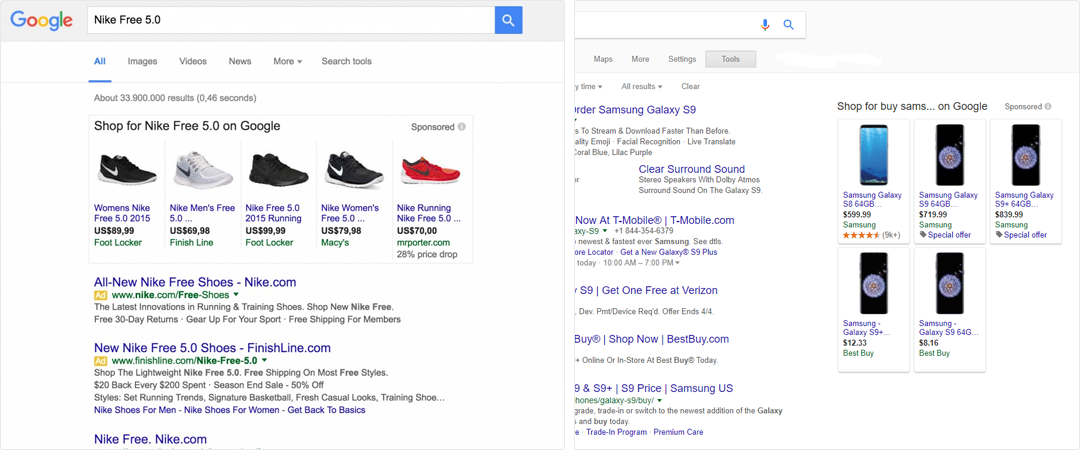The image size is (1080, 450).
Task: Open Clear Surround Sound link
Action: (692, 169)
